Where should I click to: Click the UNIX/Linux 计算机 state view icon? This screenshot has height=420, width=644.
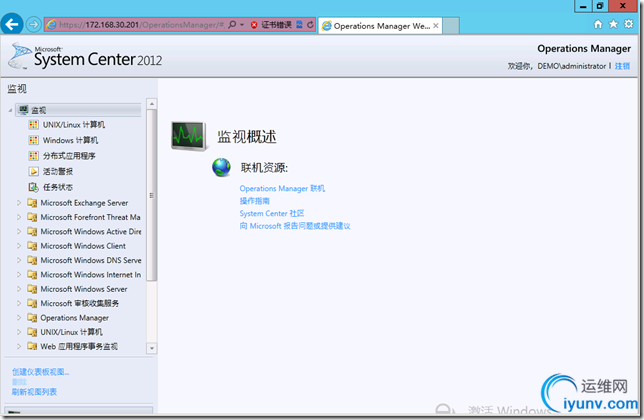[34, 124]
